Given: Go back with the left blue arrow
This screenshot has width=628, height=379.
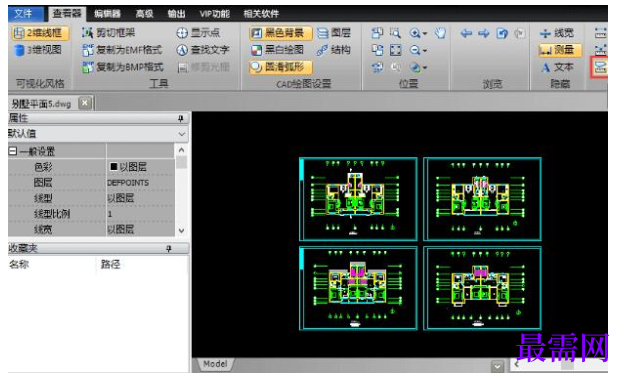Looking at the screenshot, I should pos(466,33).
